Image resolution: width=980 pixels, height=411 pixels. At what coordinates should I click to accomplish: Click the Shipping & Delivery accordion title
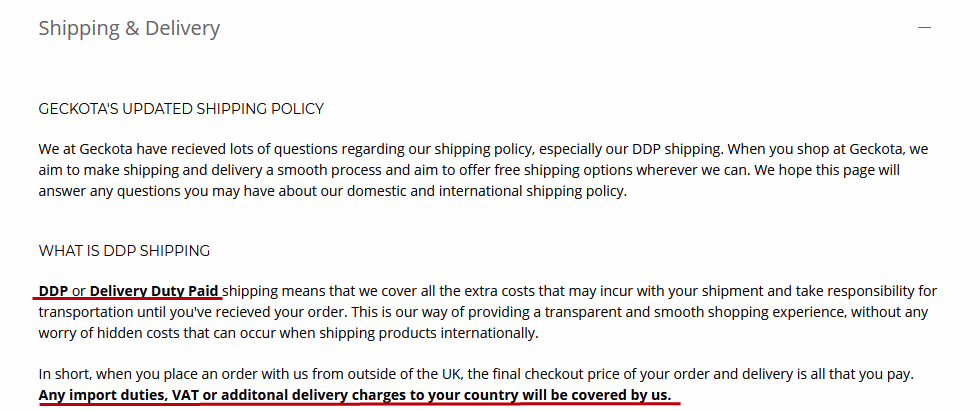129,29
